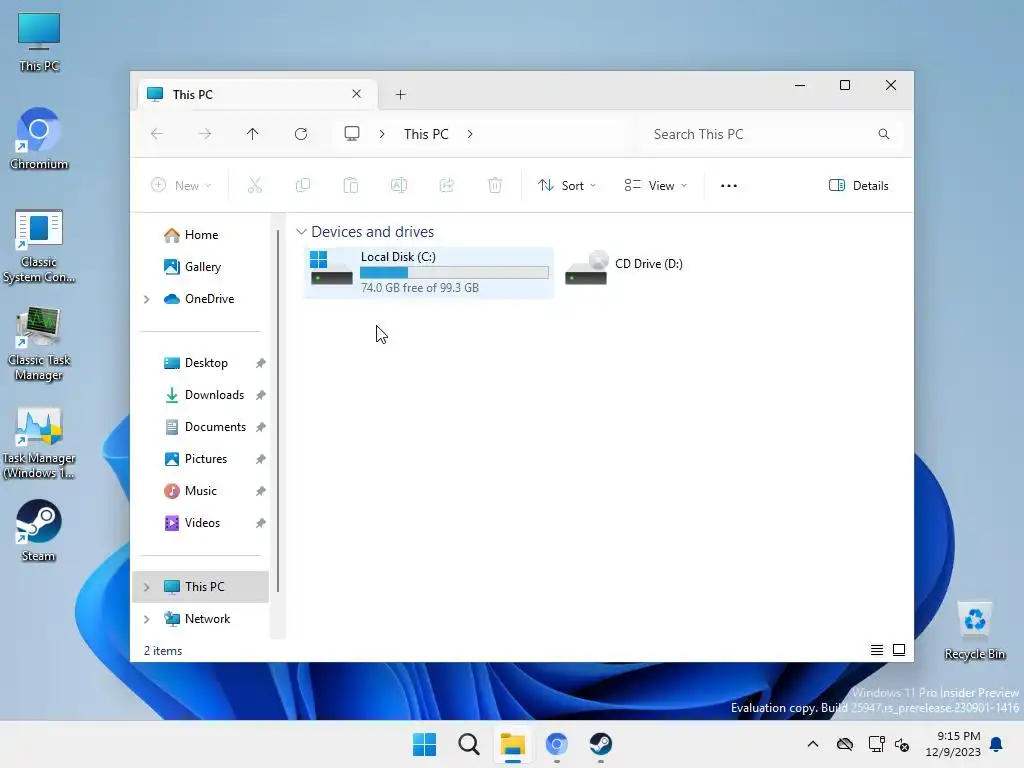Viewport: 1024px width, 768px height.
Task: Open clock and date on taskbar
Action: click(x=953, y=744)
